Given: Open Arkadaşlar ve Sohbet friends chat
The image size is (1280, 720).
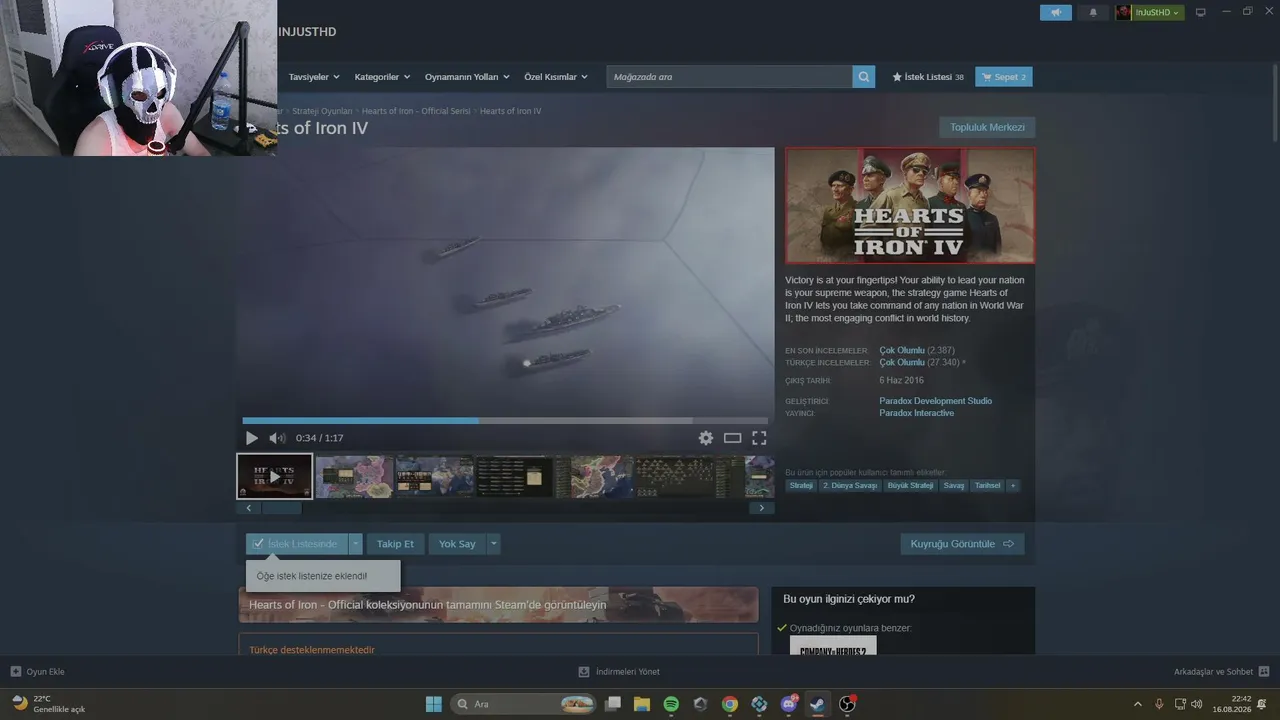Looking at the screenshot, I should pos(1221,672).
